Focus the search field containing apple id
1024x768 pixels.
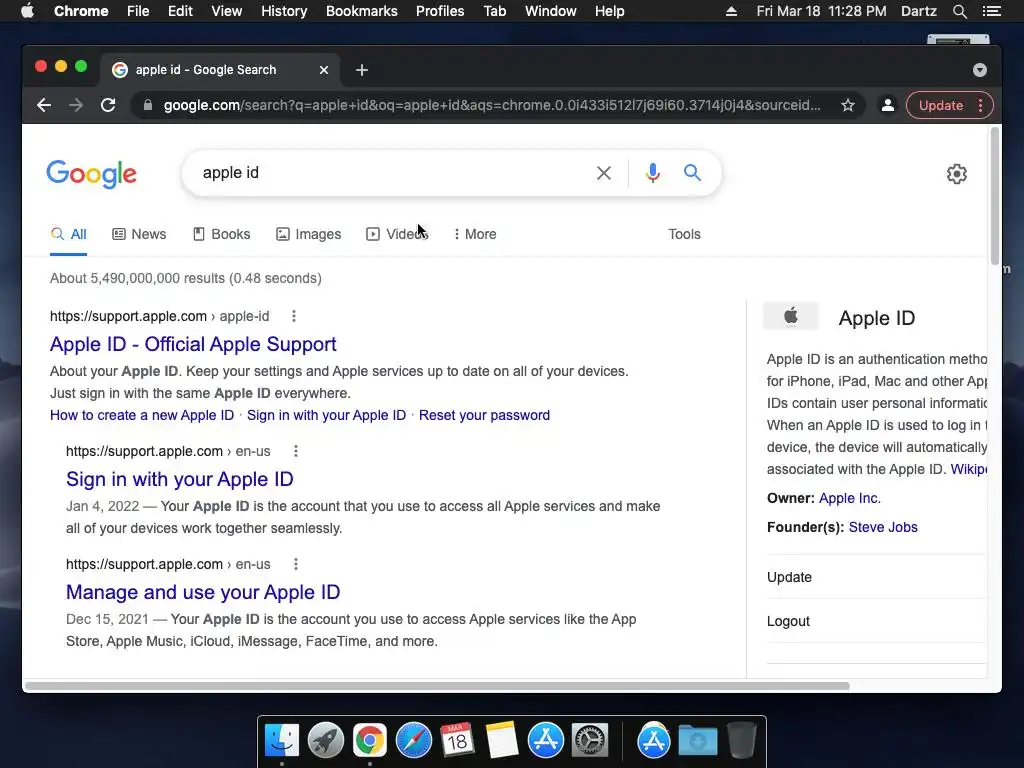392,173
